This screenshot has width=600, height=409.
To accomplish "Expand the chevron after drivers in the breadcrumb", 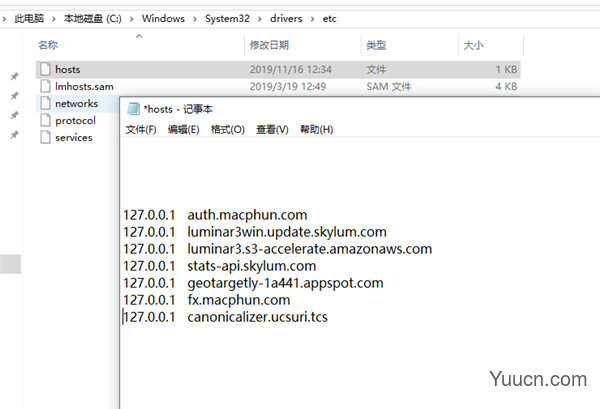I will click(312, 19).
